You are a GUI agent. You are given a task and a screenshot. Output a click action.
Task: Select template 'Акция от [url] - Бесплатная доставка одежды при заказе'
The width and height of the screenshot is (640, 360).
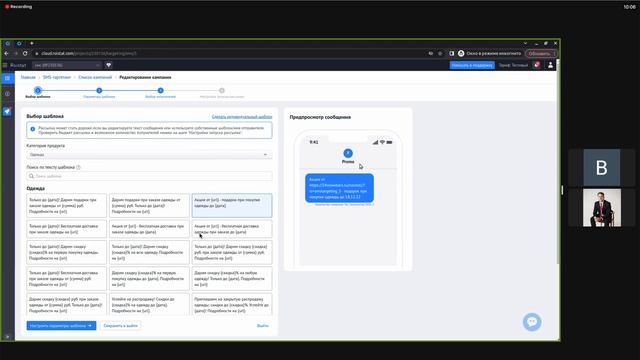pyautogui.click(x=232, y=229)
